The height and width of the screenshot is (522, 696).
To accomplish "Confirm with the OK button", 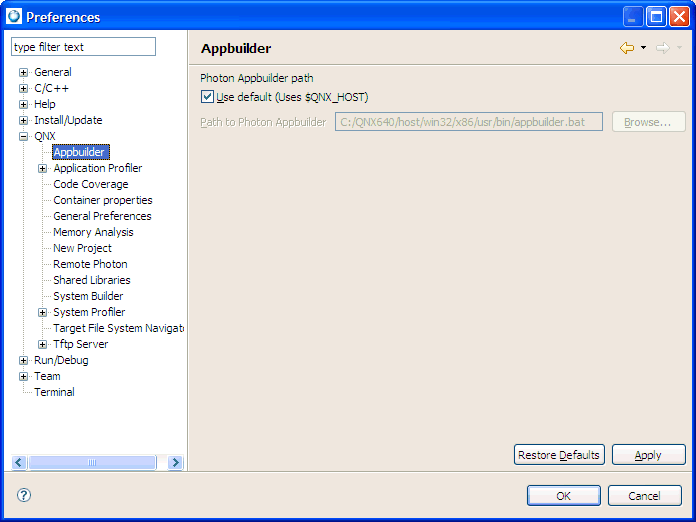I will (x=563, y=496).
